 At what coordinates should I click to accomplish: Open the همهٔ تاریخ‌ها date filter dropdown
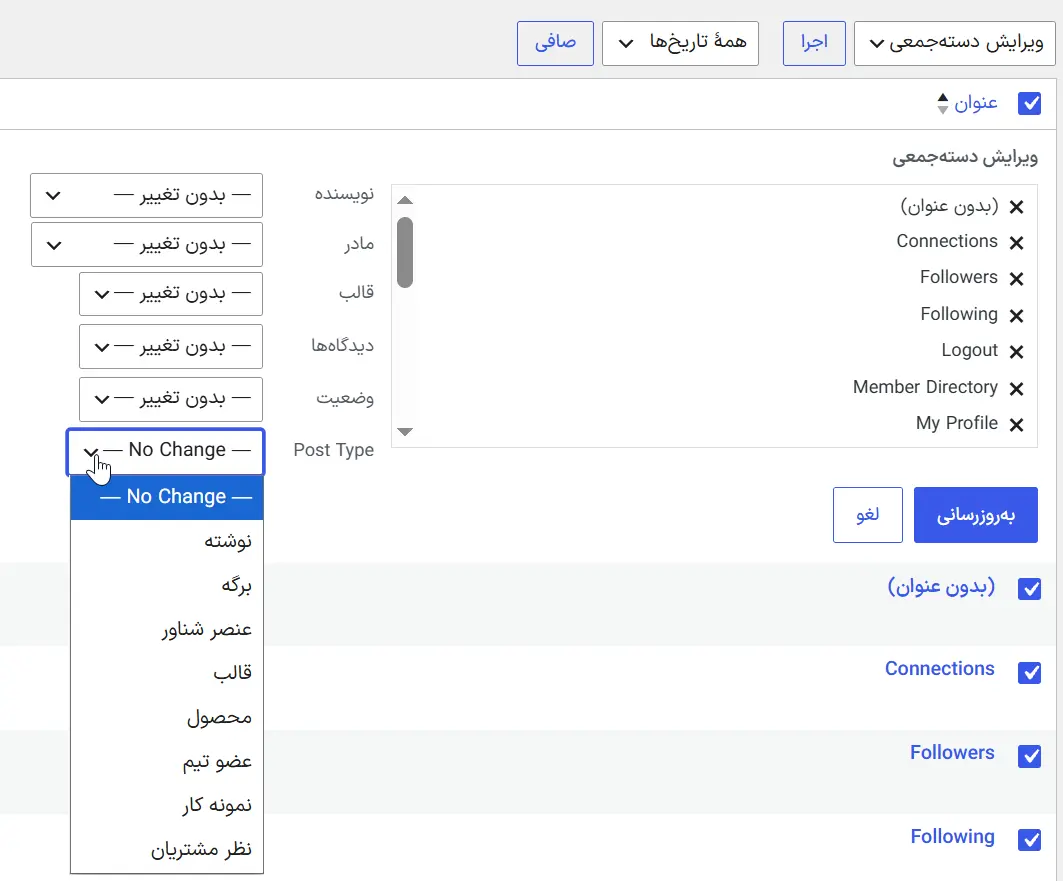pos(680,43)
